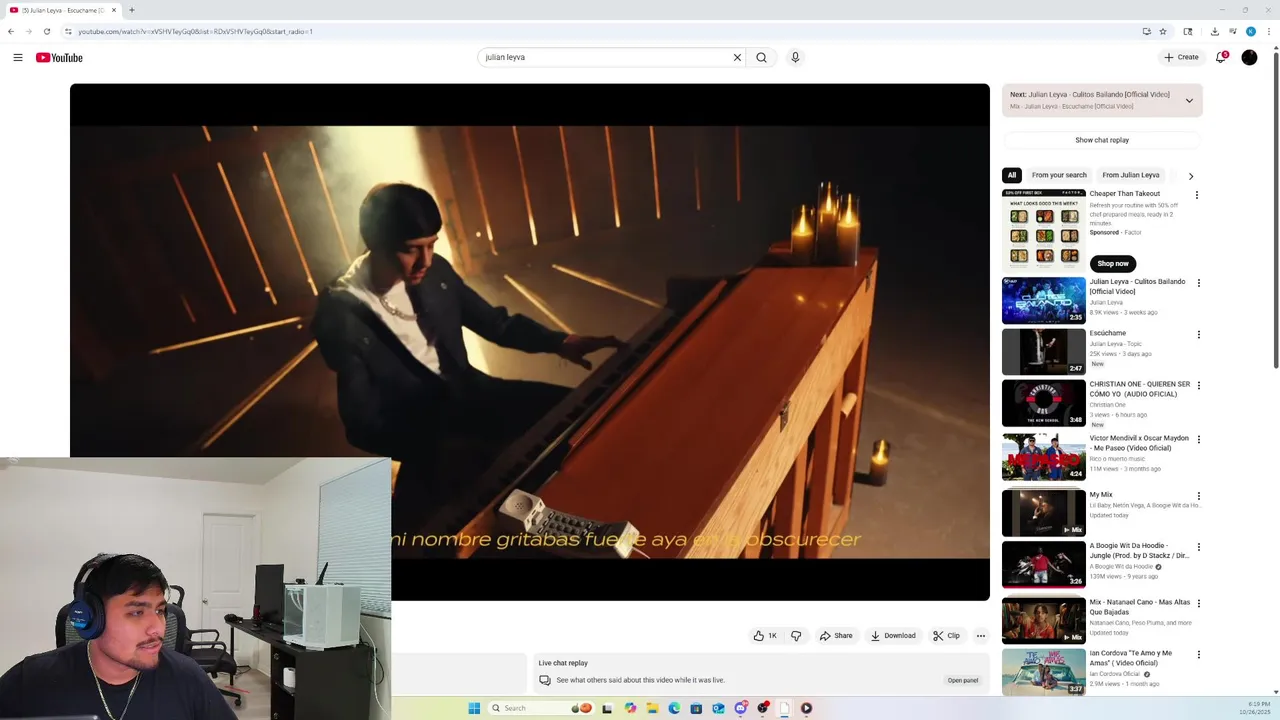Select the From your search chip
Viewport: 1280px width, 720px height.
[x=1059, y=175]
